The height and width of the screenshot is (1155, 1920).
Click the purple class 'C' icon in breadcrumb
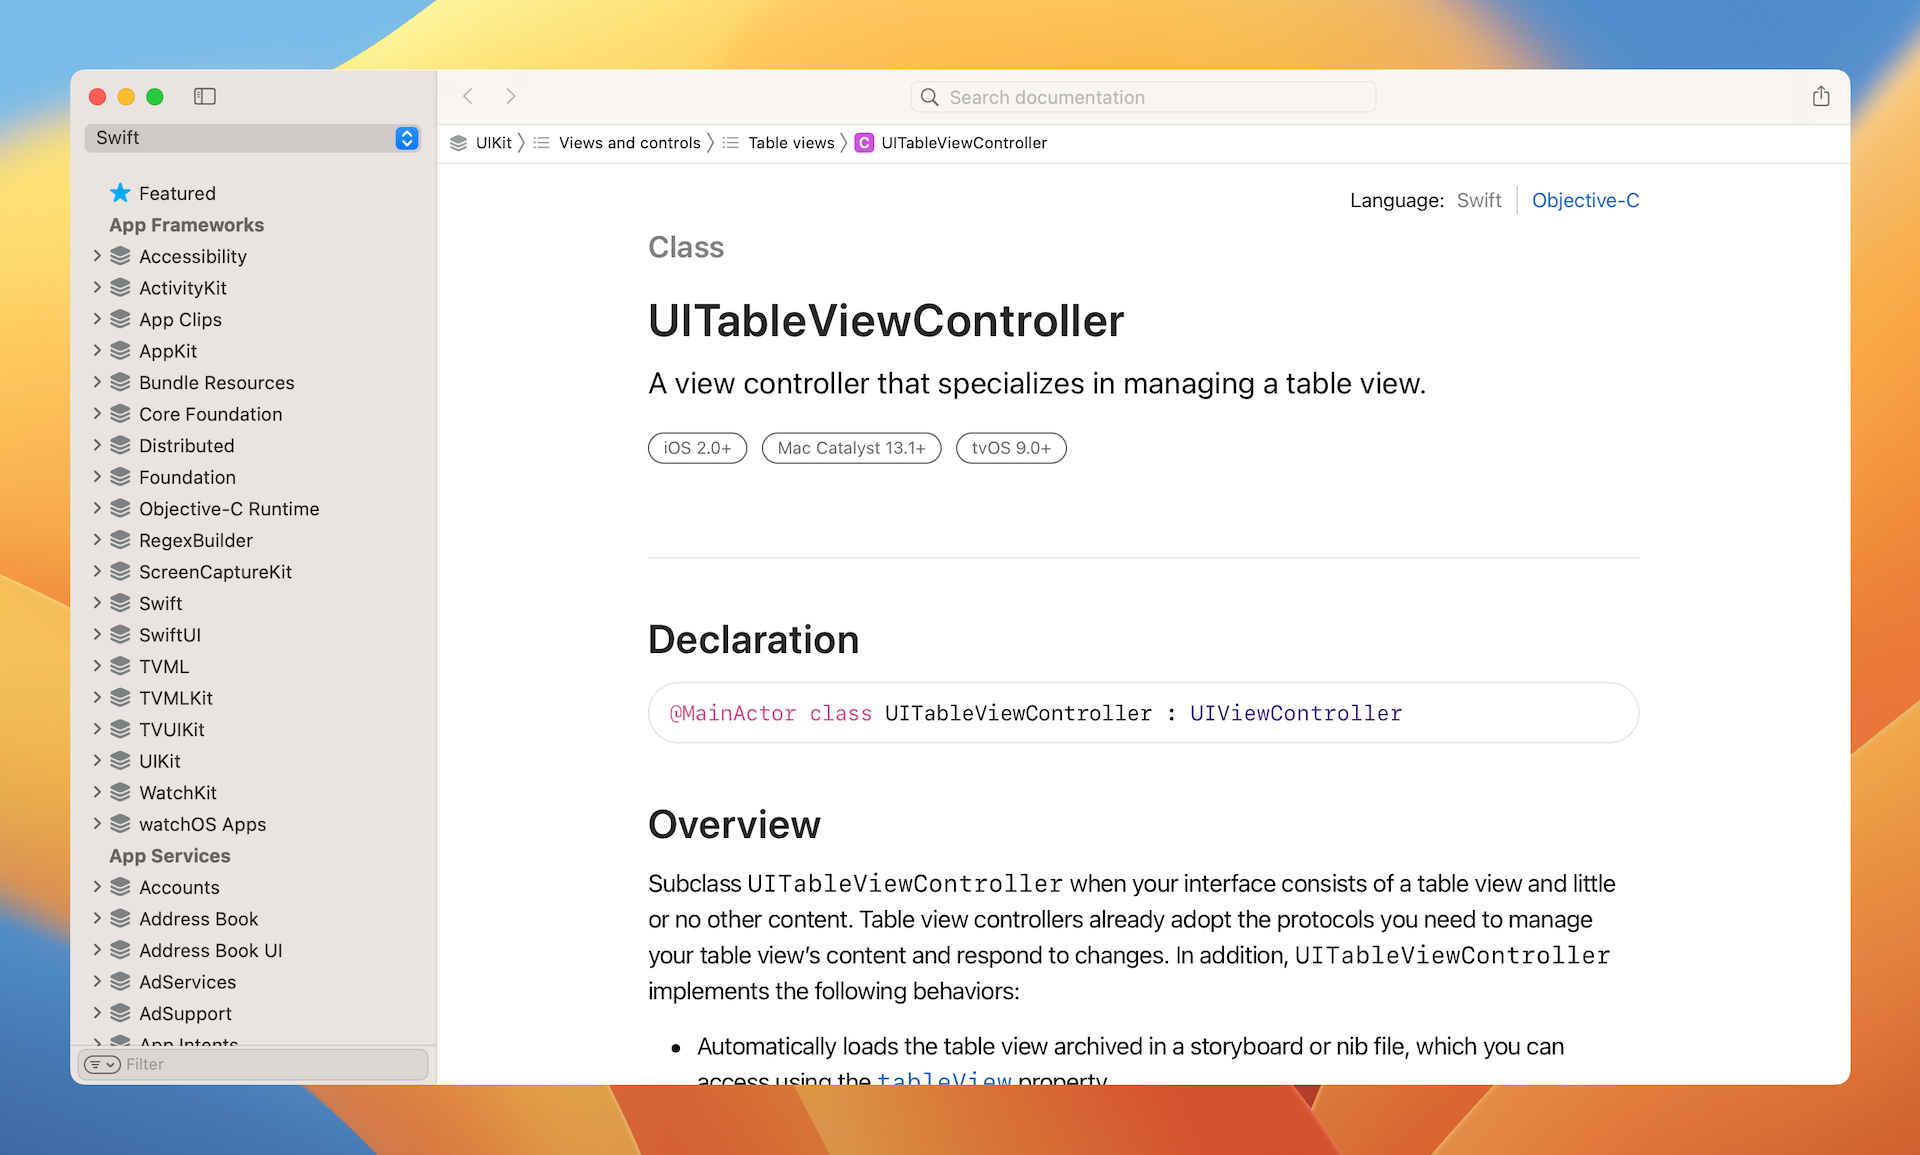864,143
